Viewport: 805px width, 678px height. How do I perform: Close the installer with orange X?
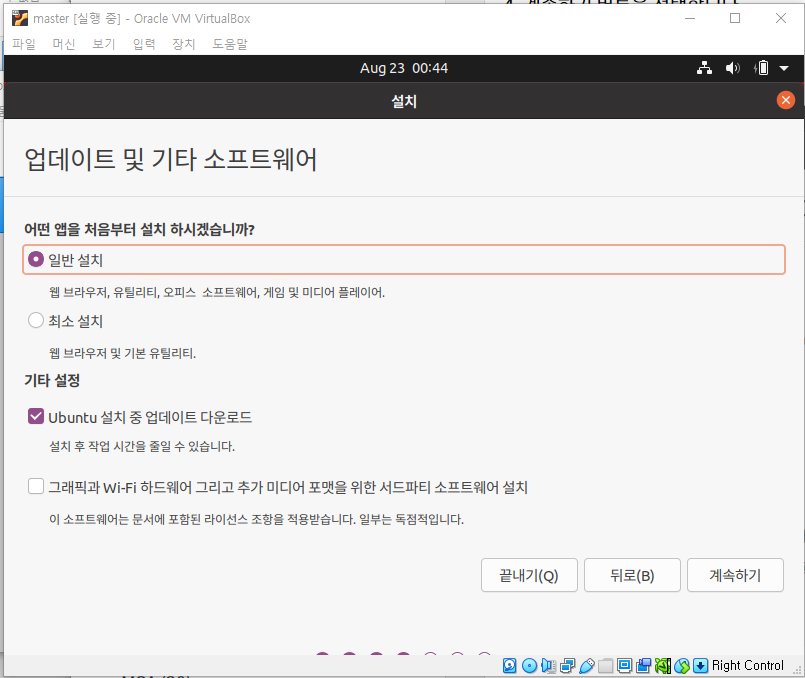[x=785, y=100]
